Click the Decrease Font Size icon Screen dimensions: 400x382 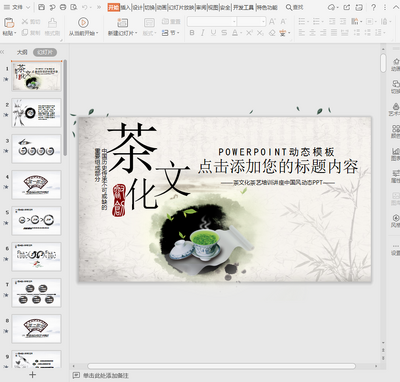click(283, 22)
